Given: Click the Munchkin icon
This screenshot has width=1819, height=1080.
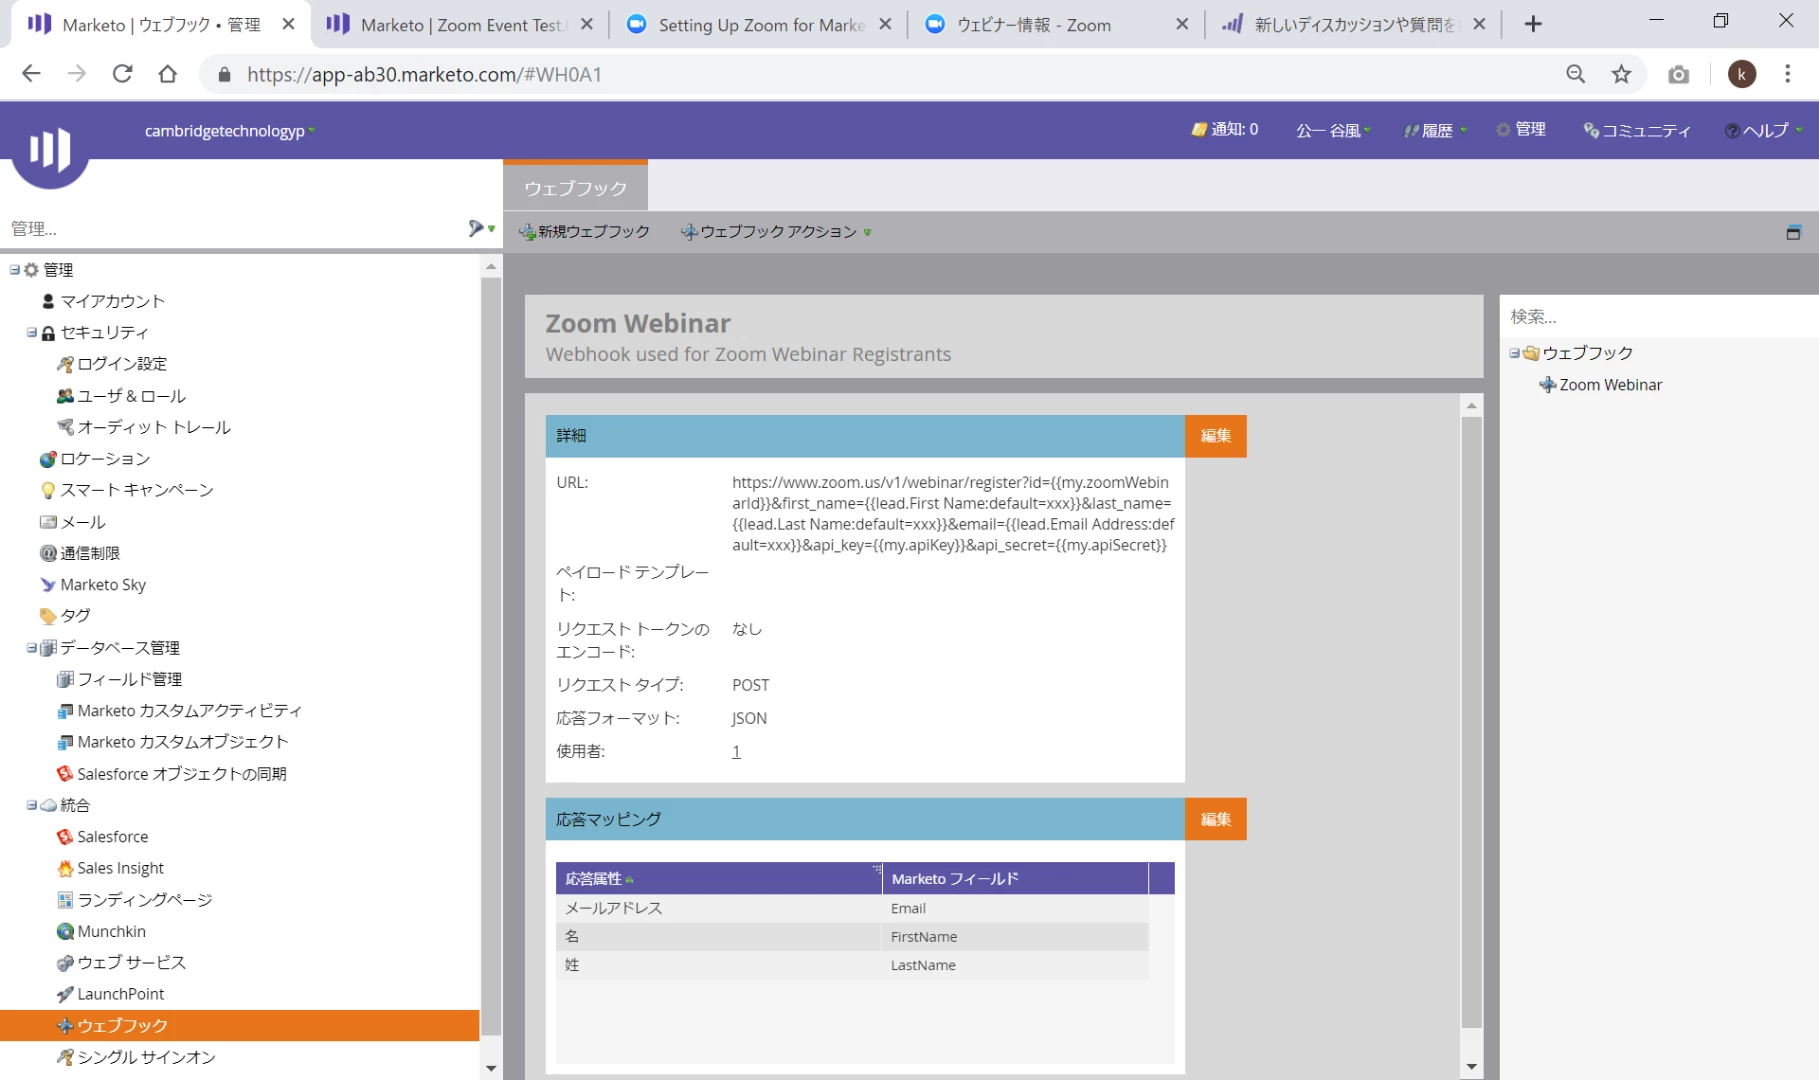Looking at the screenshot, I should (65, 931).
